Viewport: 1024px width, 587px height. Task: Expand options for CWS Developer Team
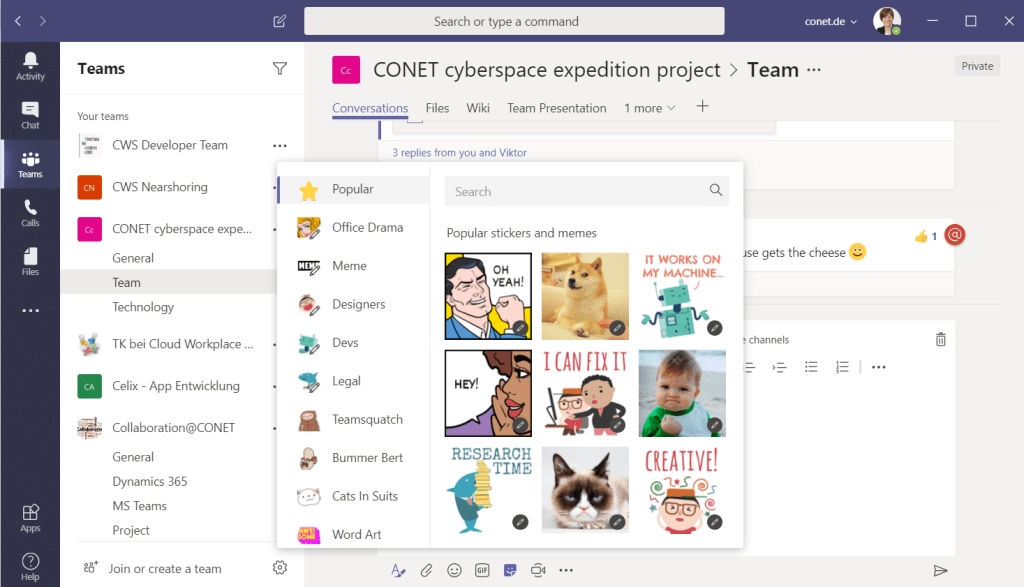[x=279, y=146]
